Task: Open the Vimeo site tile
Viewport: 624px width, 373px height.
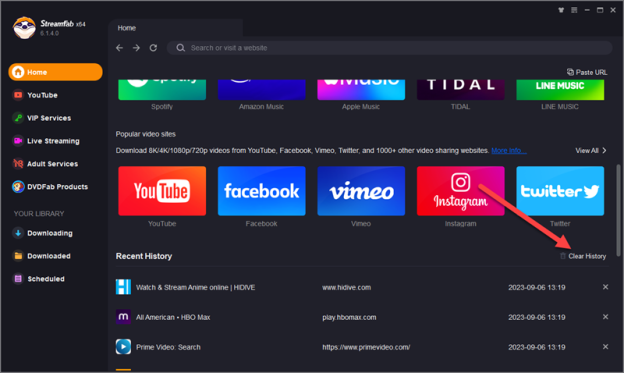Action: [361, 191]
